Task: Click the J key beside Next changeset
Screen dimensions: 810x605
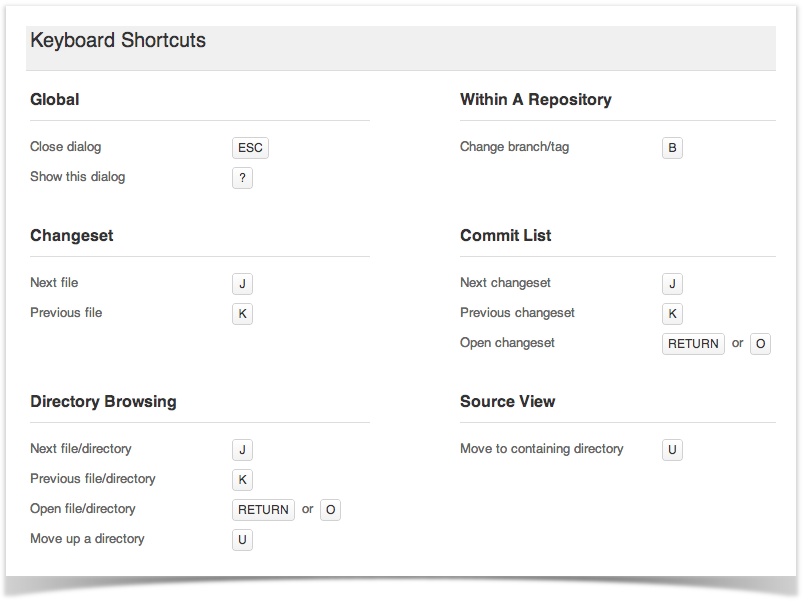Action: 672,284
